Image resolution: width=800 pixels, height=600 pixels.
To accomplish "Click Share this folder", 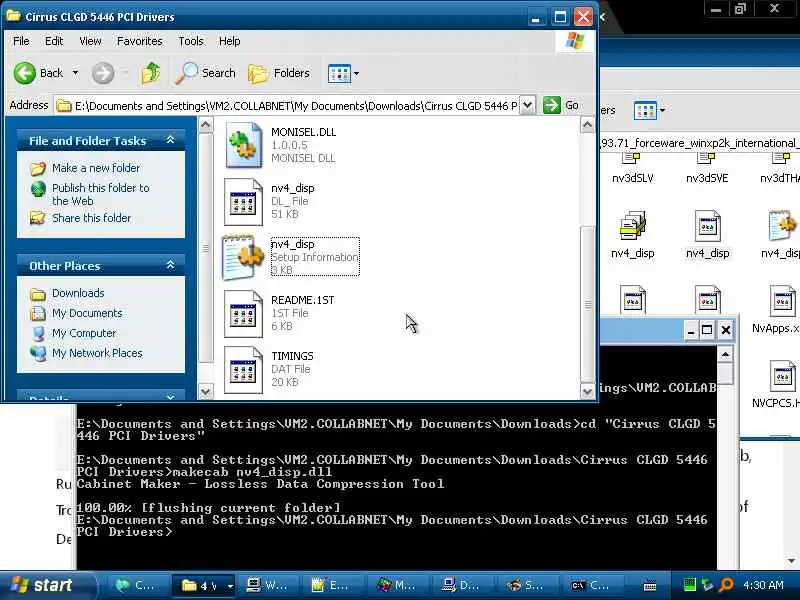I will point(91,218).
